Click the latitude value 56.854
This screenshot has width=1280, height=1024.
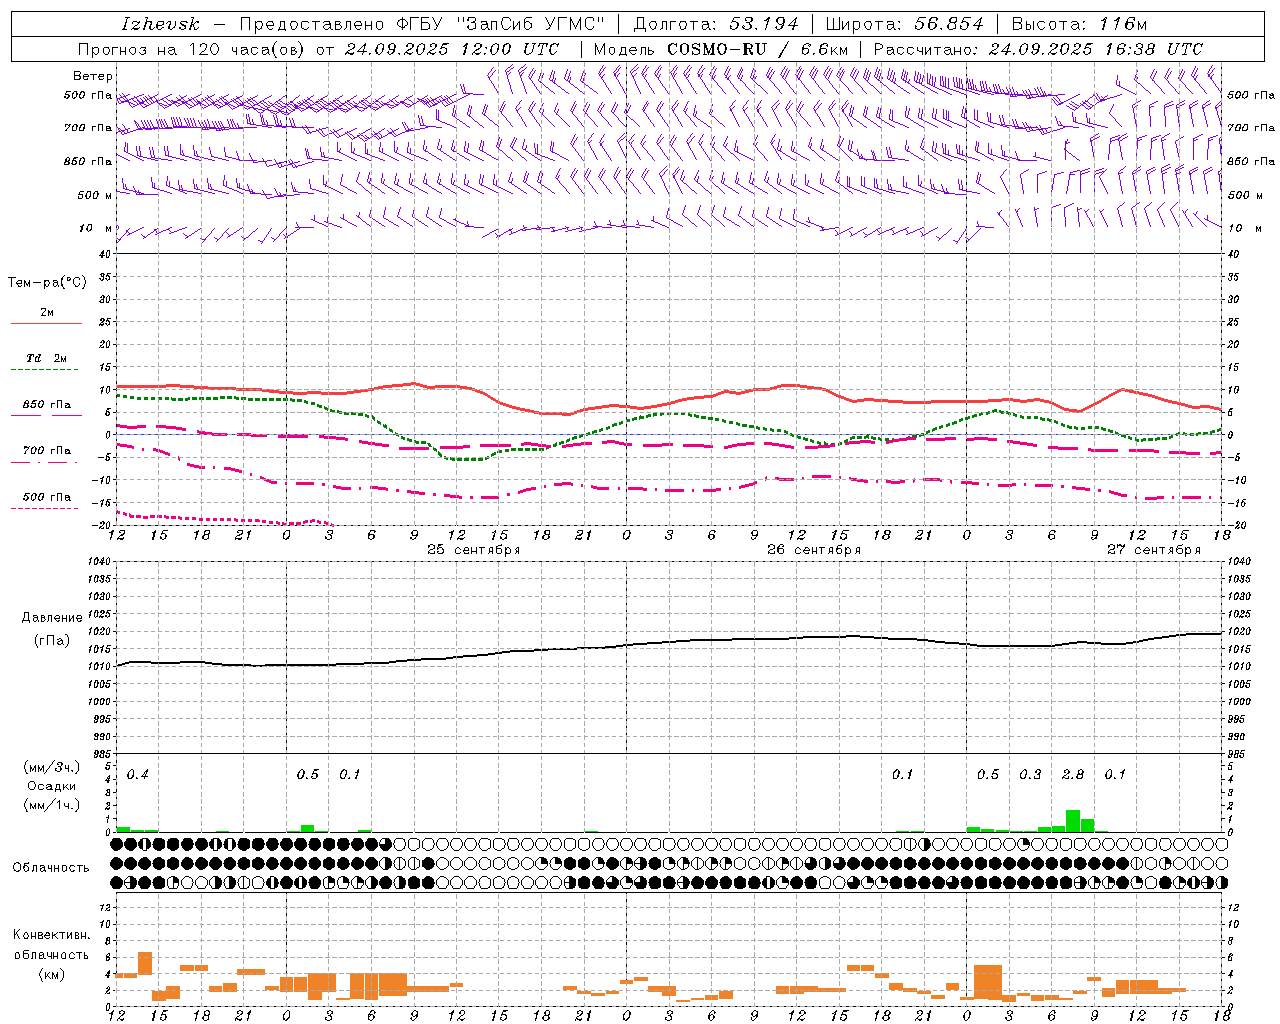coord(949,24)
